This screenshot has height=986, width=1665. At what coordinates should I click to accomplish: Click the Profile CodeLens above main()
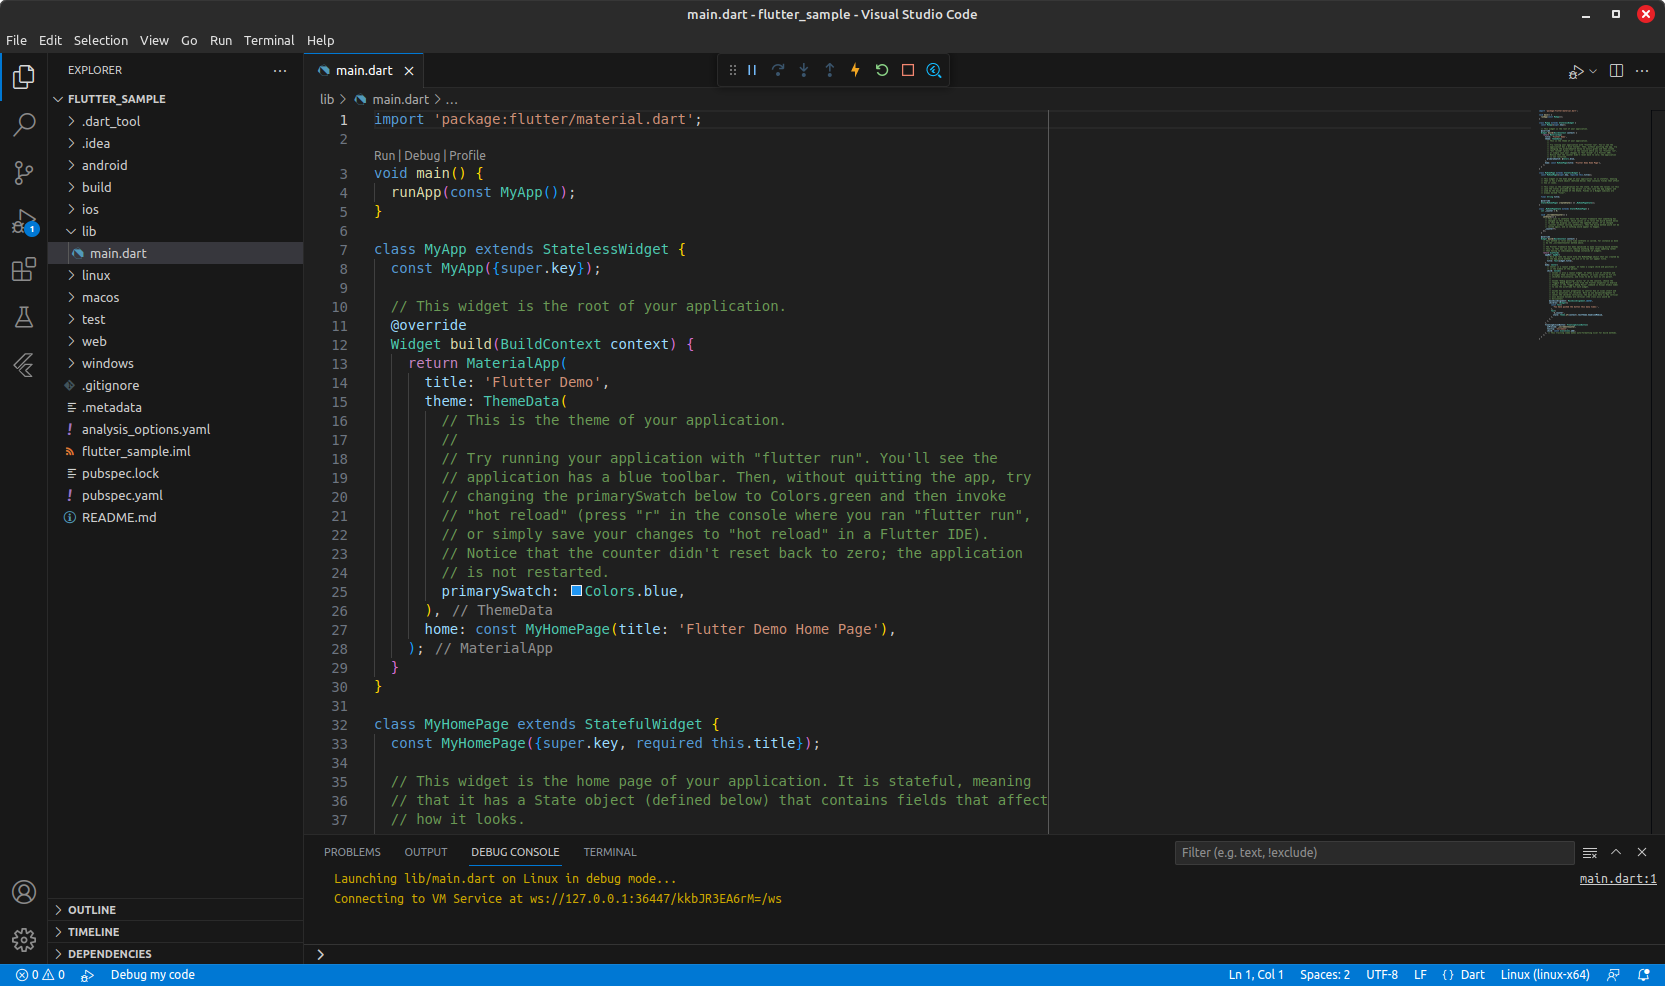click(x=467, y=155)
